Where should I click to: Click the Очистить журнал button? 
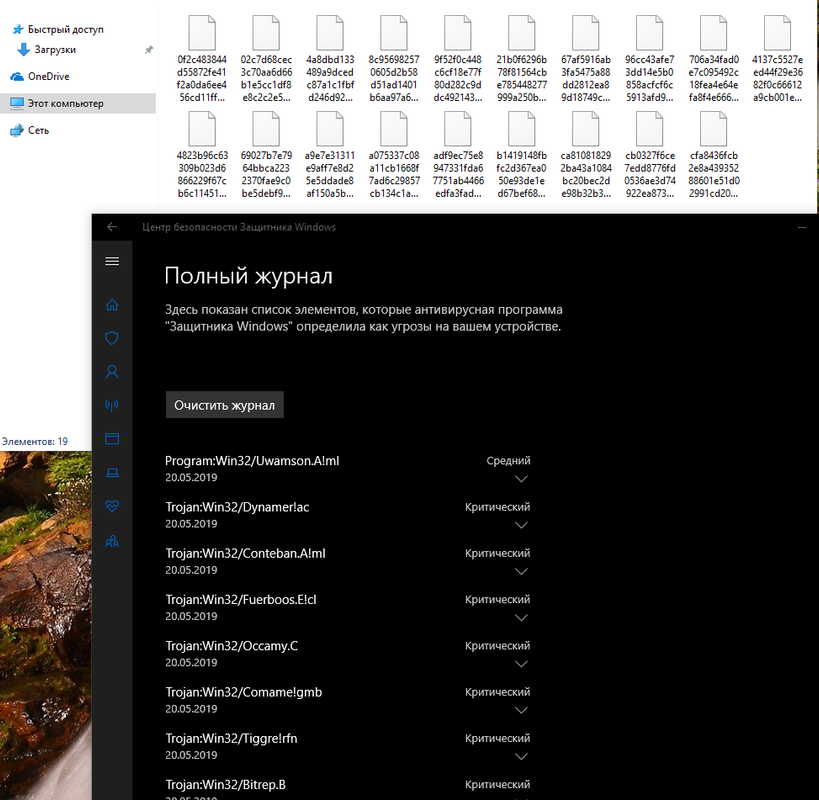click(x=225, y=405)
